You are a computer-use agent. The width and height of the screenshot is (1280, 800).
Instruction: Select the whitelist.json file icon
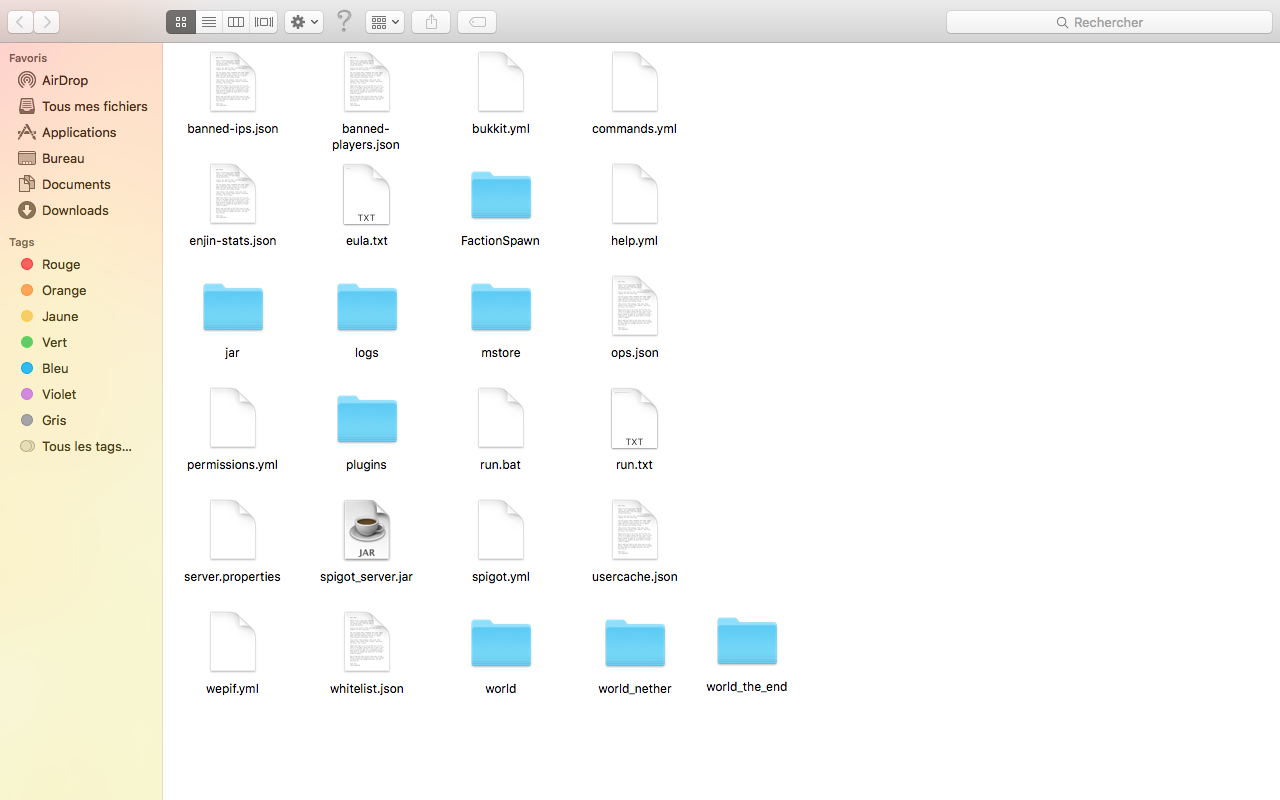(x=367, y=642)
